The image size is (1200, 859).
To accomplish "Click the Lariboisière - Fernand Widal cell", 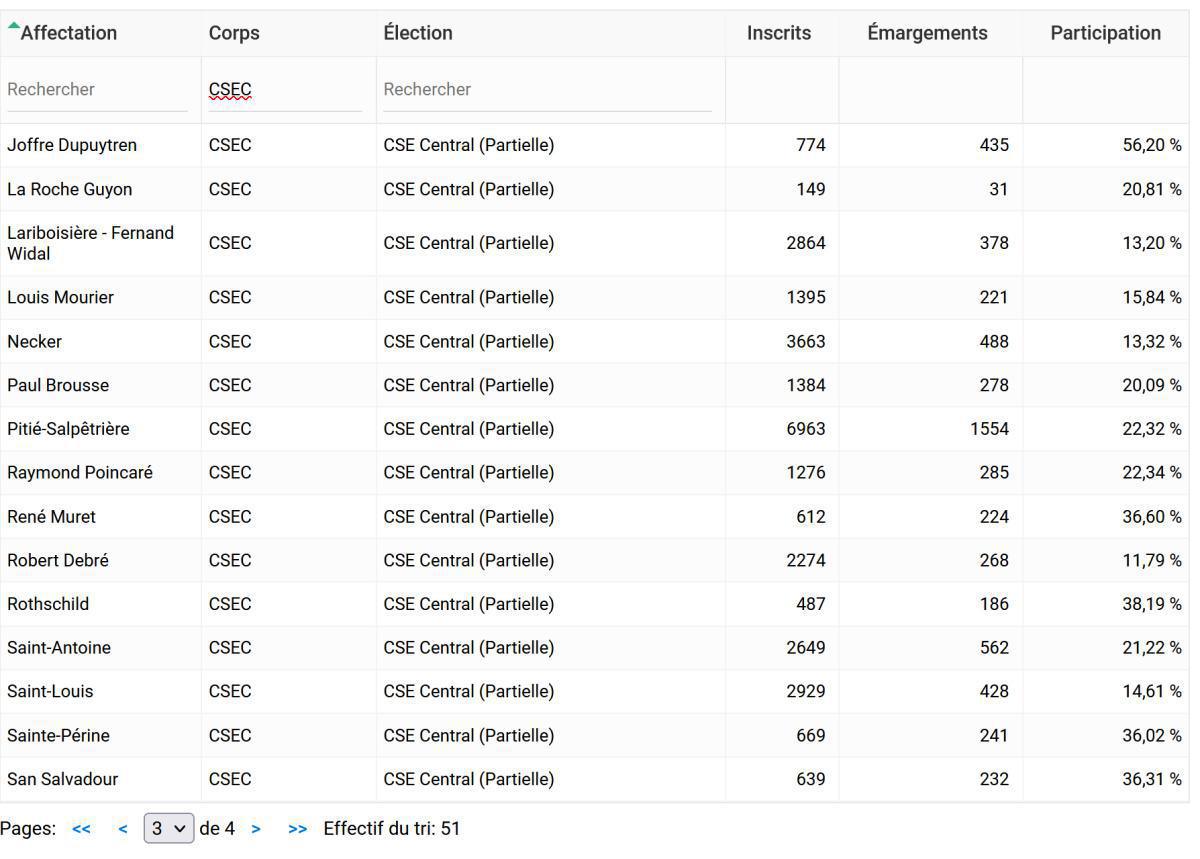I will click(x=91, y=243).
